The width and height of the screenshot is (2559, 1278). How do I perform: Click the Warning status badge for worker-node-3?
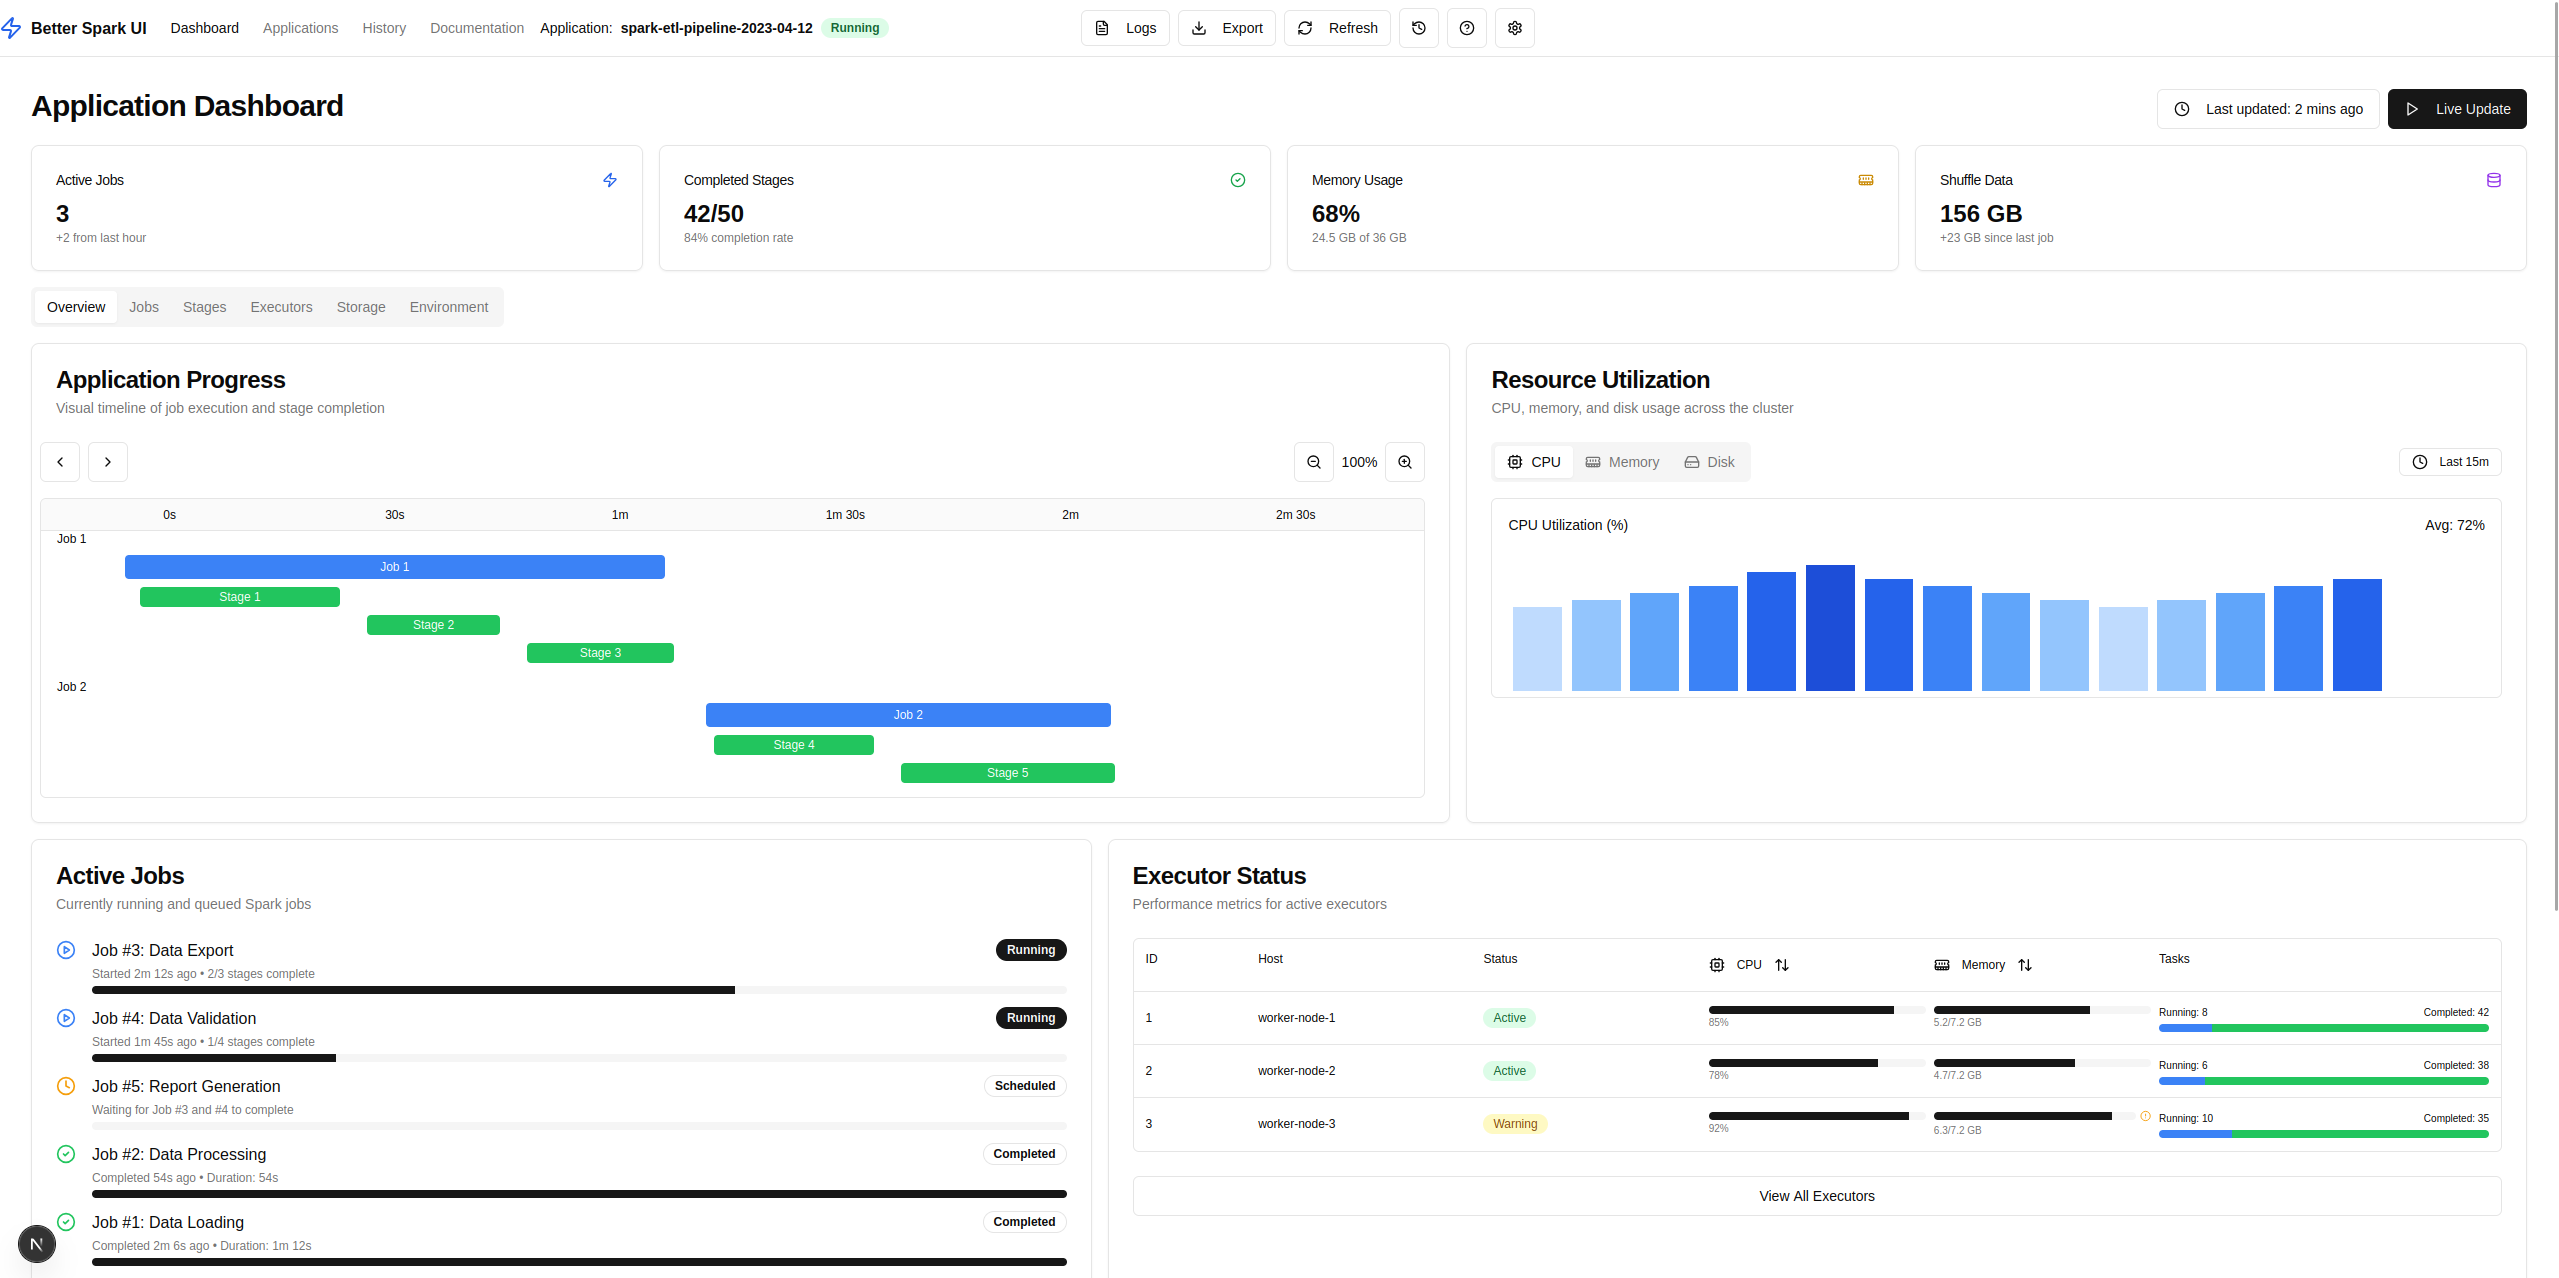[x=1515, y=1124]
